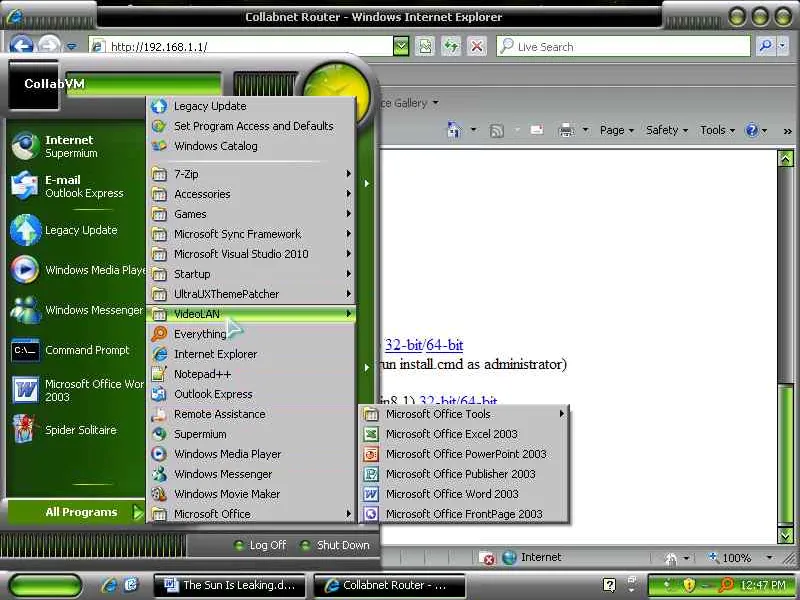
Task: Click the green Start button
Action: 45,585
